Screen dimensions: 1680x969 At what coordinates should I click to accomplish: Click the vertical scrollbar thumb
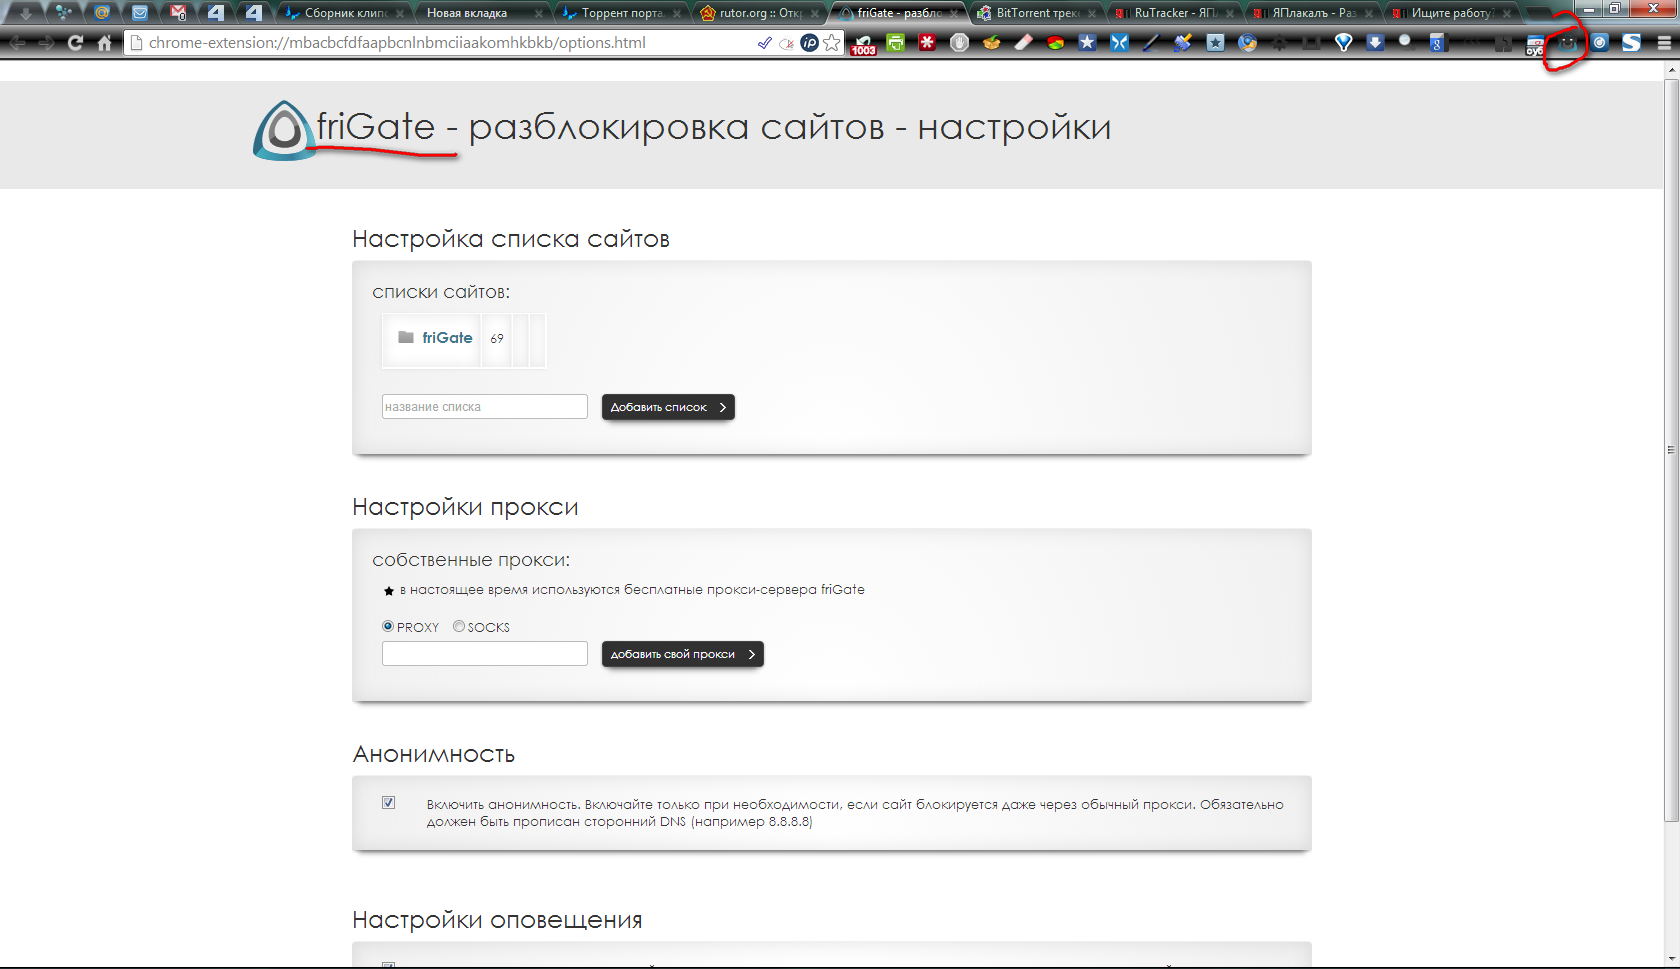1671,450
